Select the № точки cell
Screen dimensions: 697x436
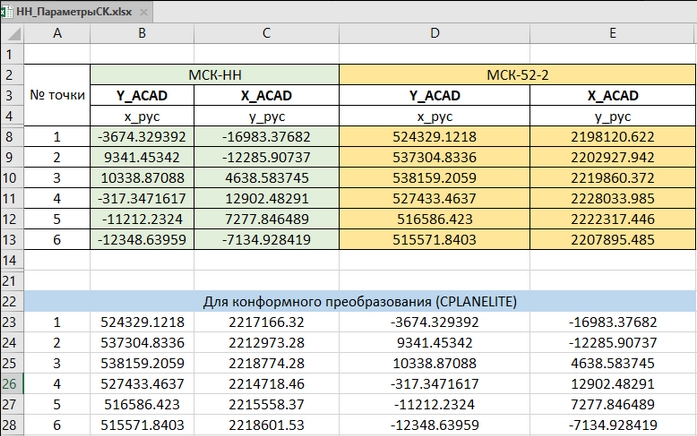[x=56, y=96]
